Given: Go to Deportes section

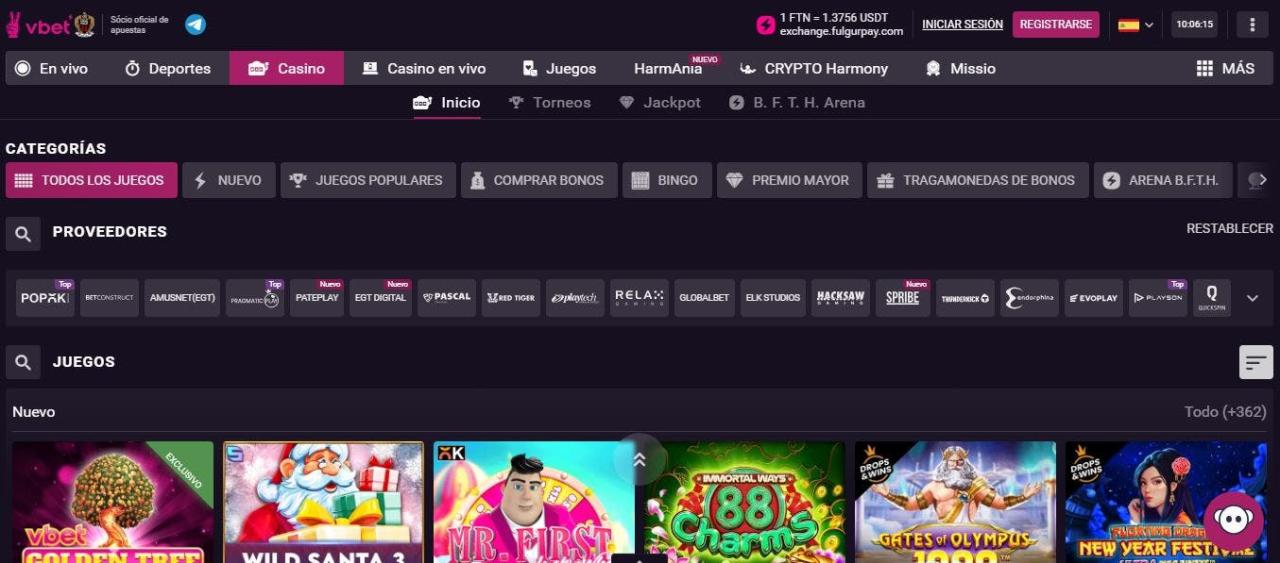Looking at the screenshot, I should (168, 68).
